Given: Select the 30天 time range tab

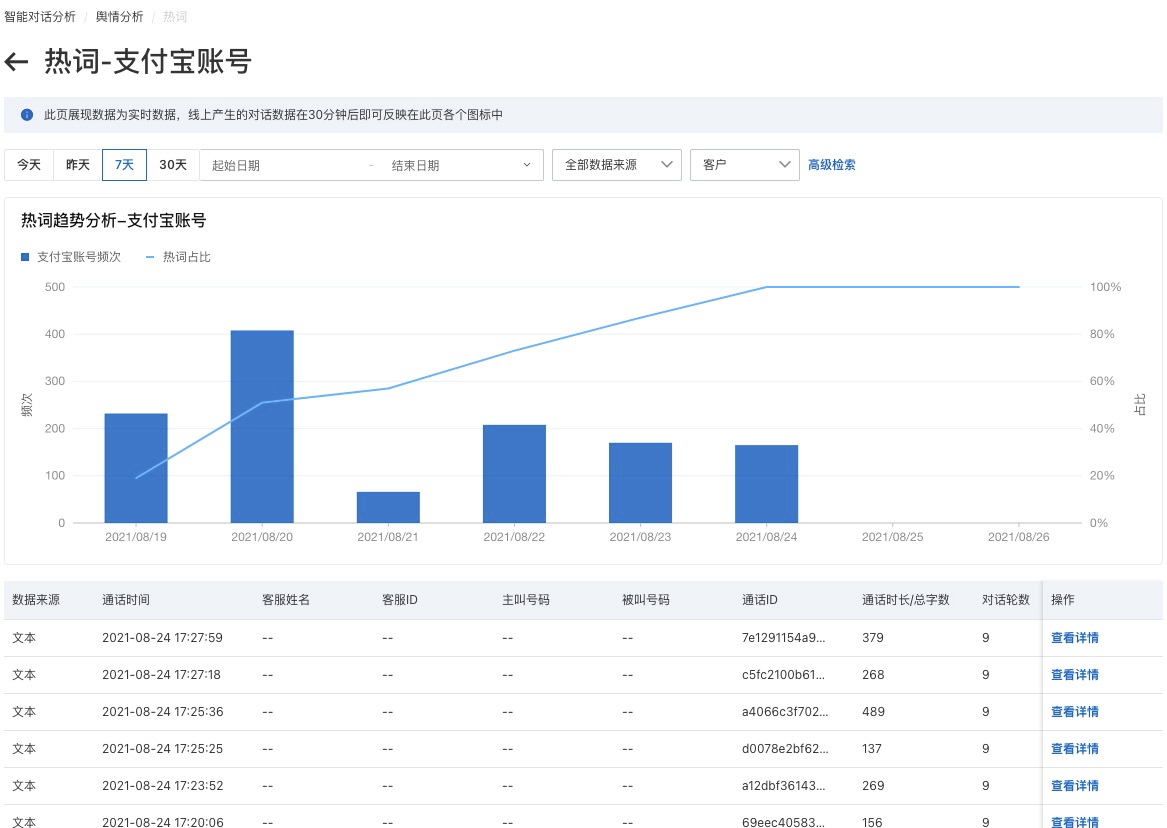Looking at the screenshot, I should click(x=173, y=164).
